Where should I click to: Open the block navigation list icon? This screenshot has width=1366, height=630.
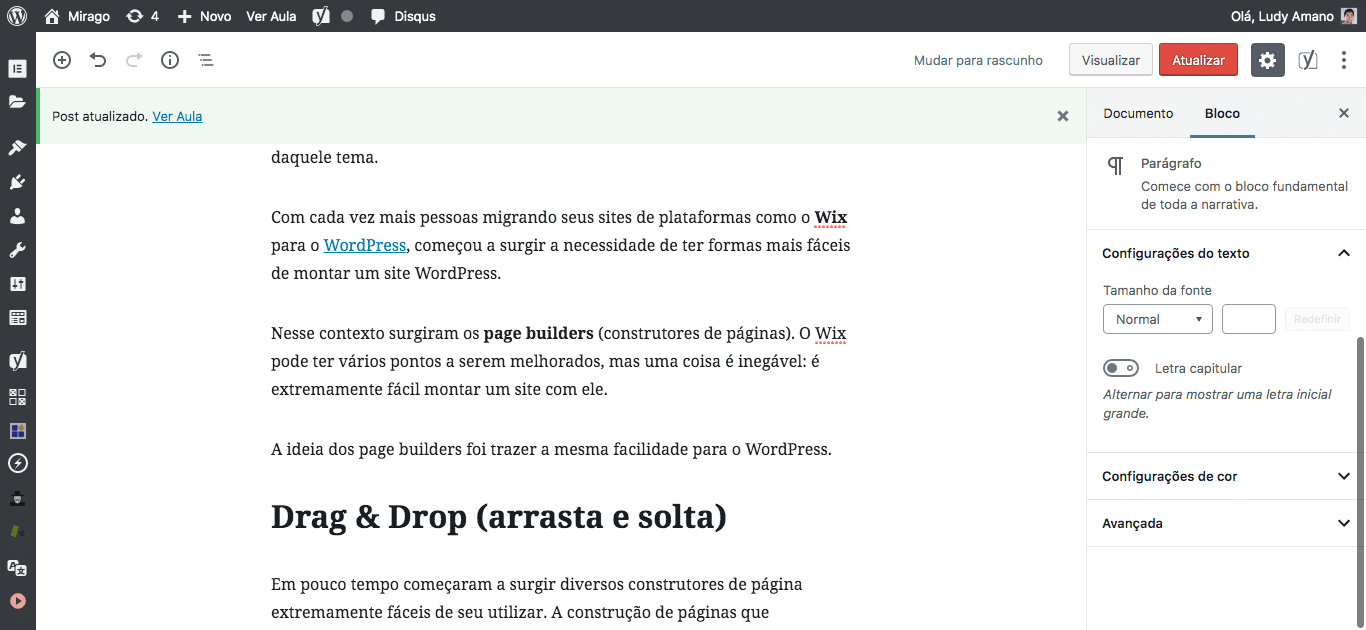[x=206, y=60]
